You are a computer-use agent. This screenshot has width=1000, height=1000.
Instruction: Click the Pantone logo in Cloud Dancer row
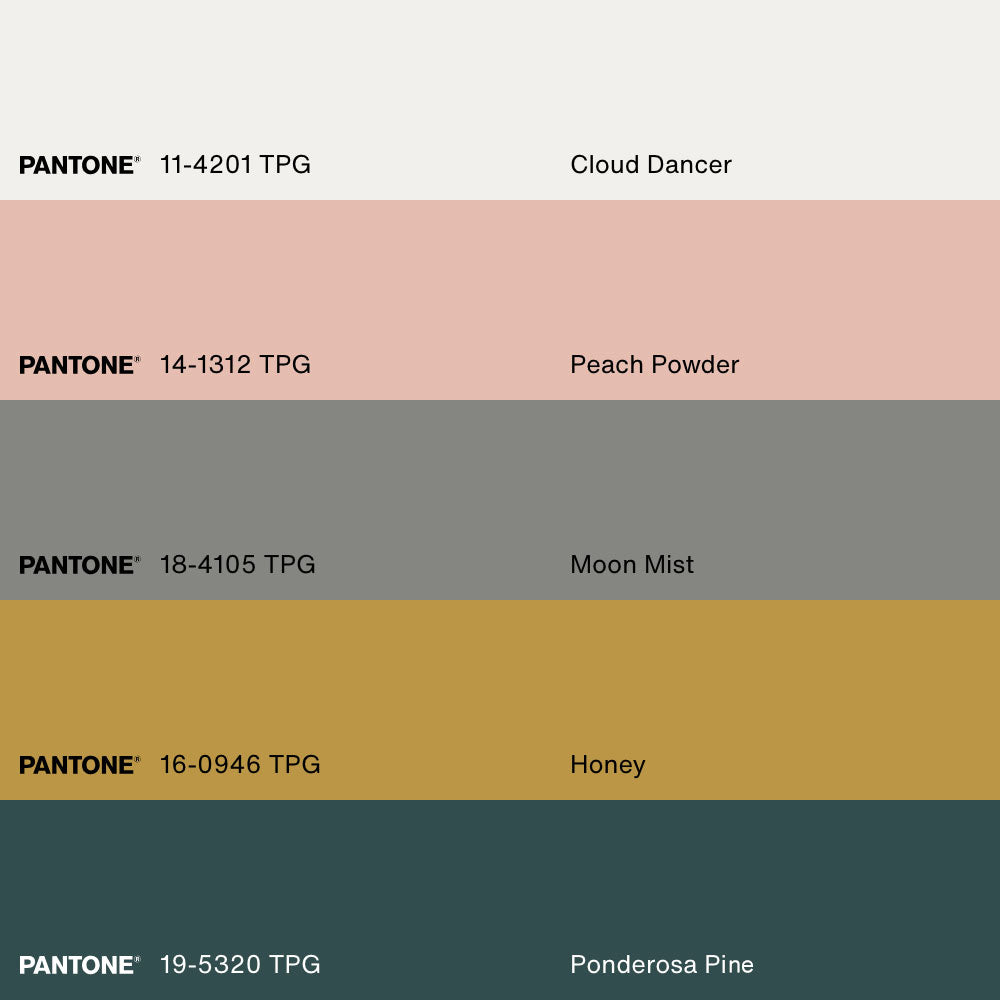tap(79, 165)
